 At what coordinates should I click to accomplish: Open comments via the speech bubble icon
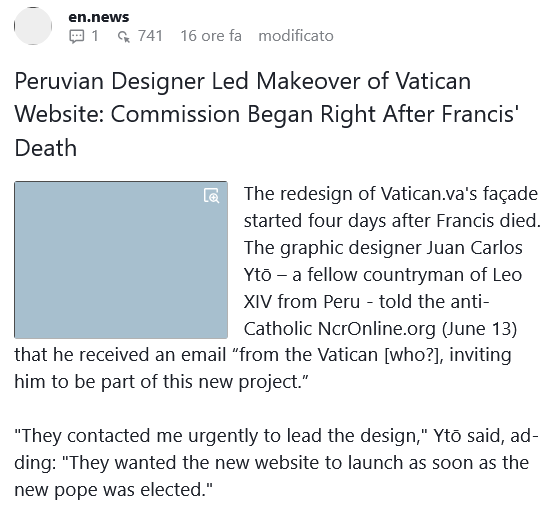[x=77, y=36]
